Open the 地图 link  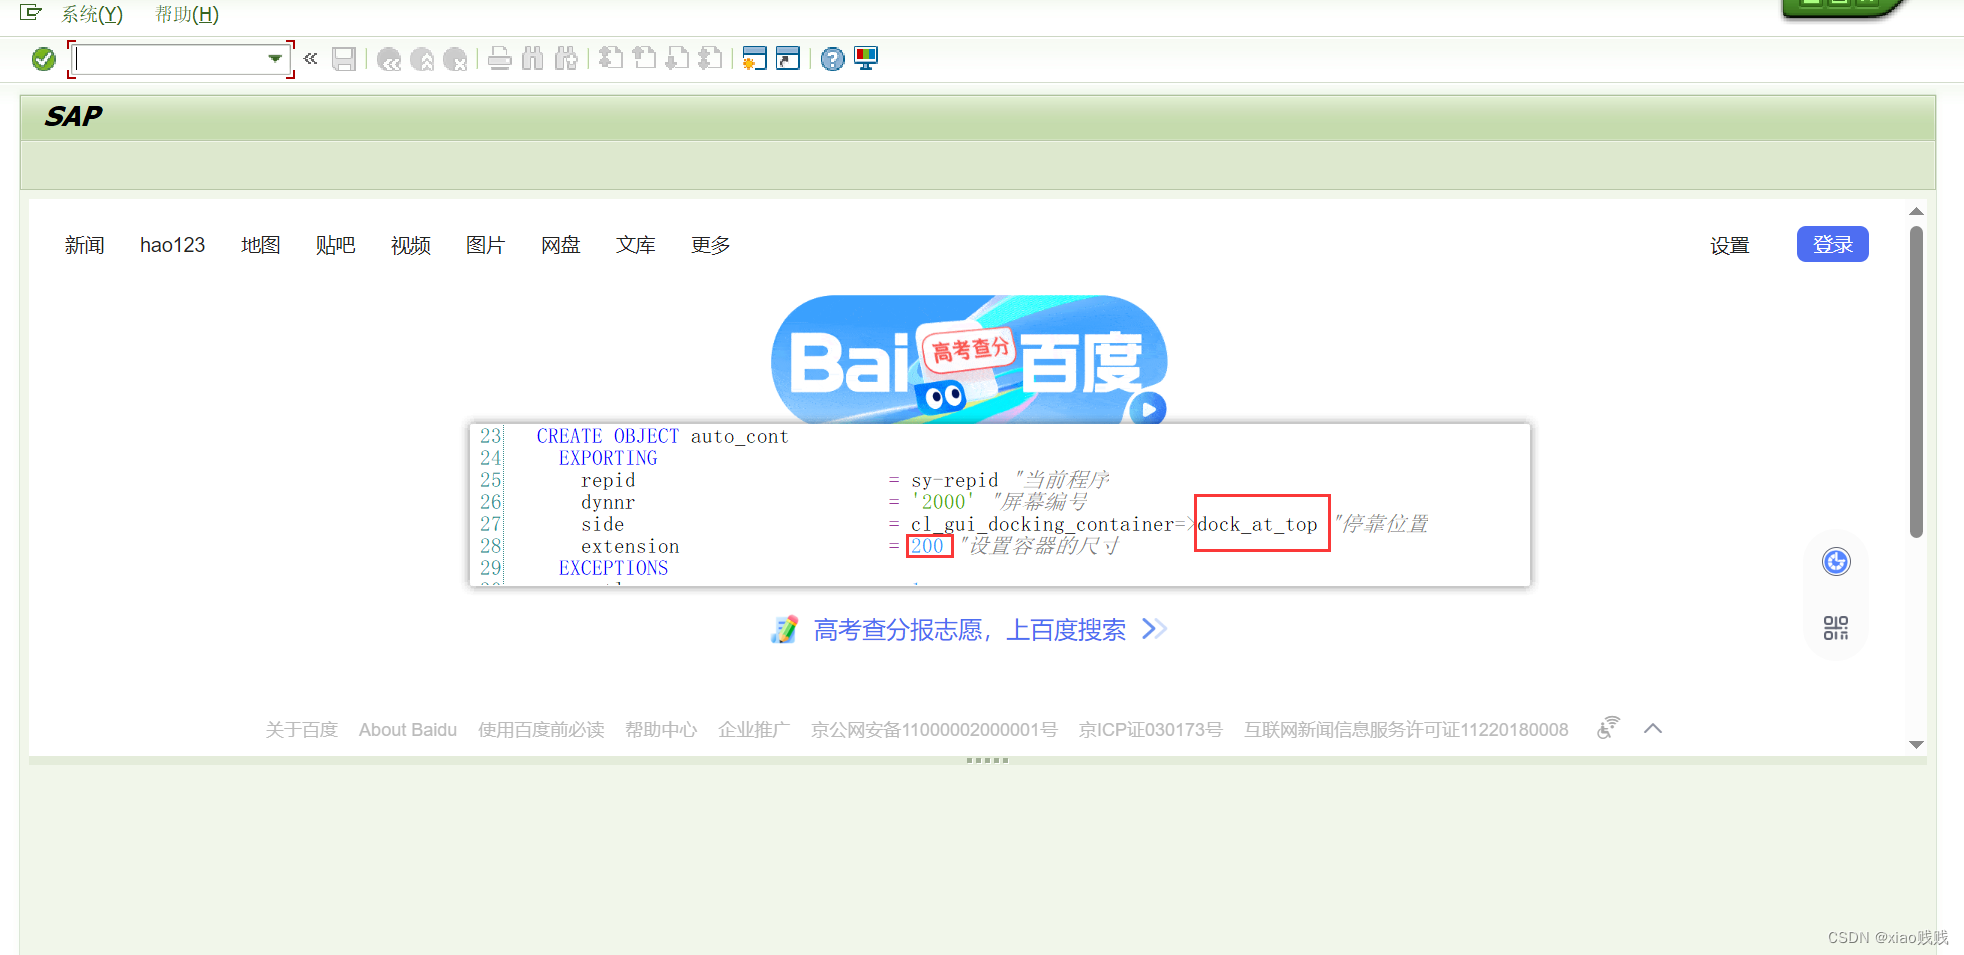coord(260,245)
